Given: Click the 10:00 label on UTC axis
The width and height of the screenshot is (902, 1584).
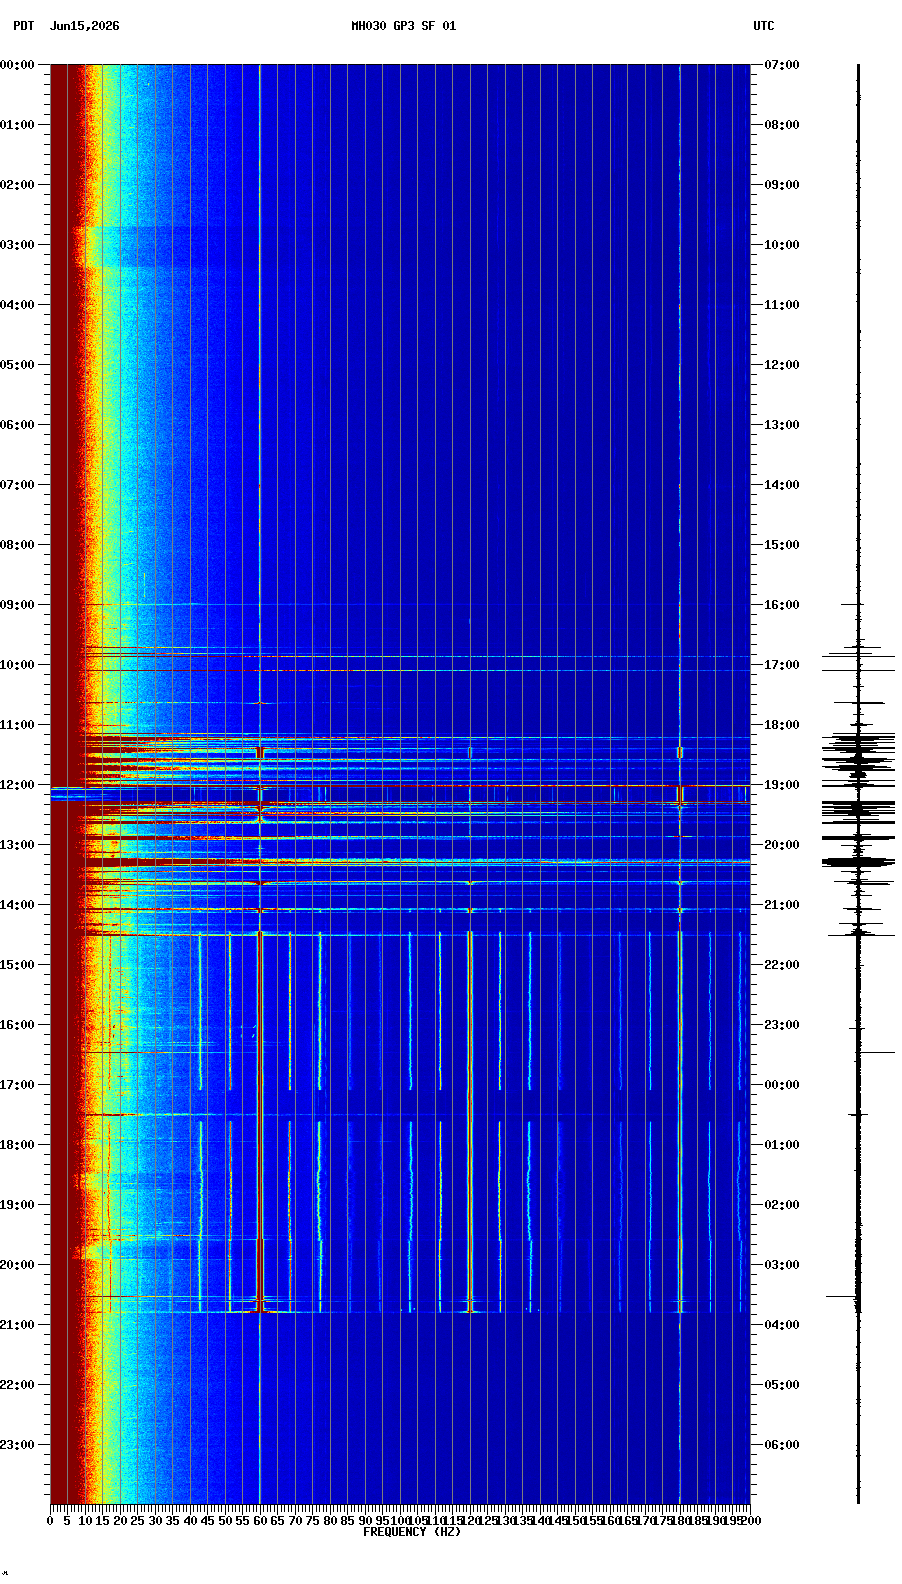Looking at the screenshot, I should [x=782, y=245].
